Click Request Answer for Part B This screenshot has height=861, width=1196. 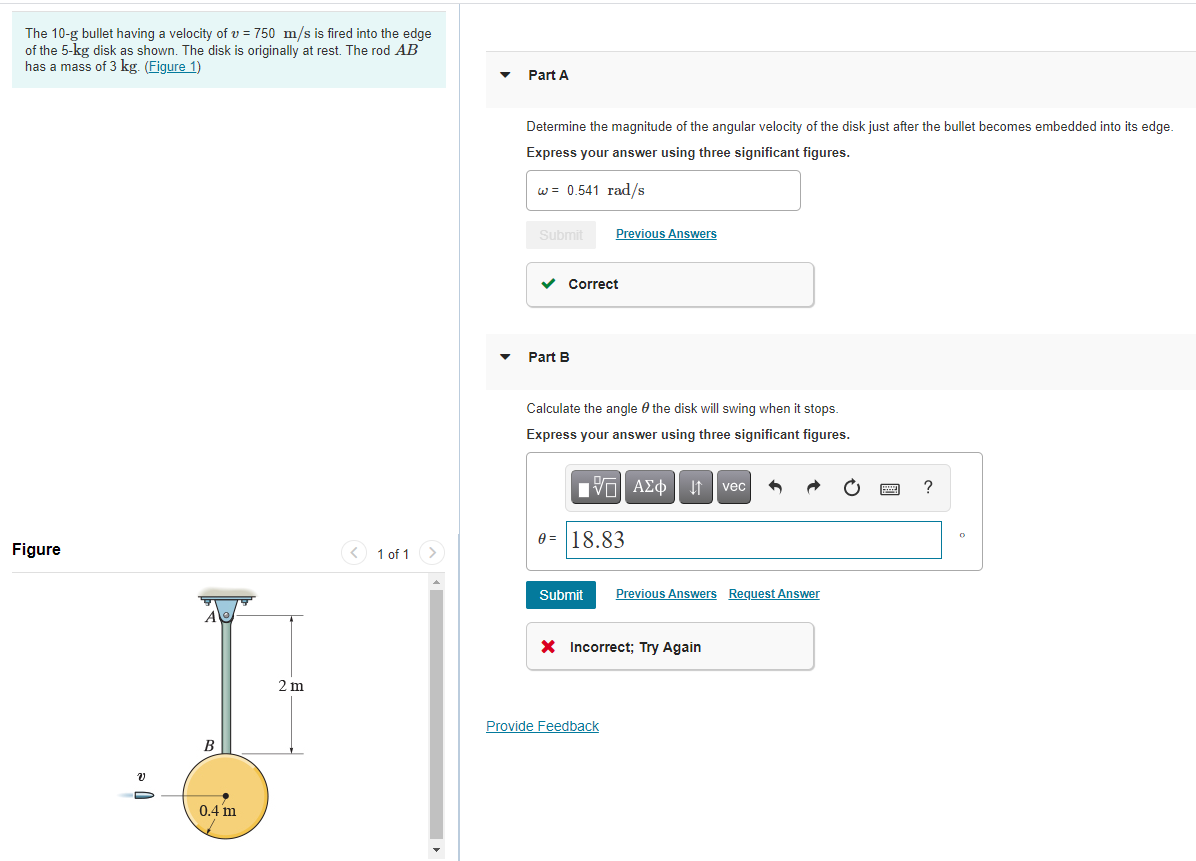[x=773, y=593]
